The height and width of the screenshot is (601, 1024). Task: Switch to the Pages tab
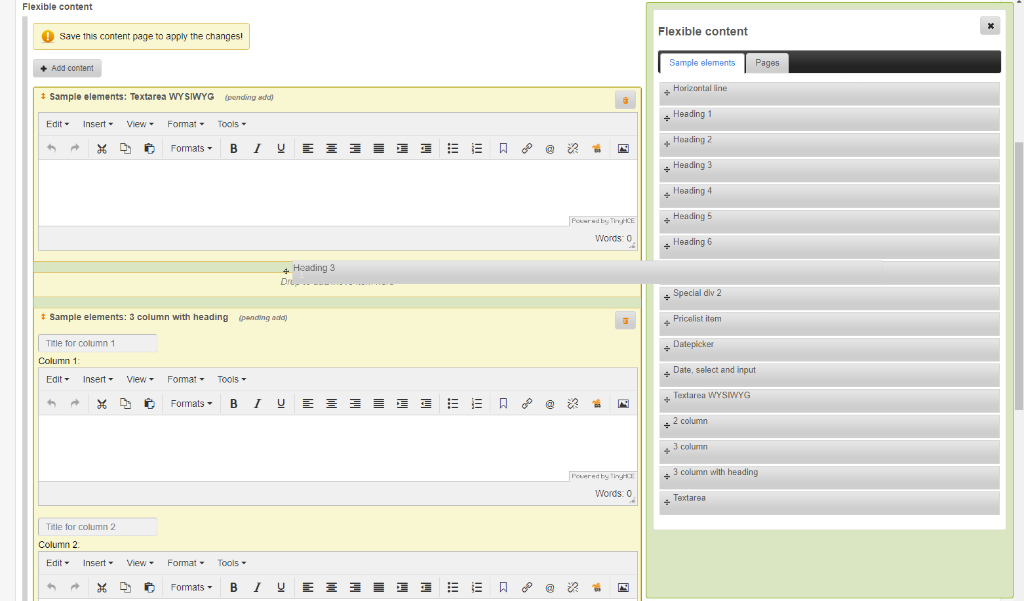767,63
